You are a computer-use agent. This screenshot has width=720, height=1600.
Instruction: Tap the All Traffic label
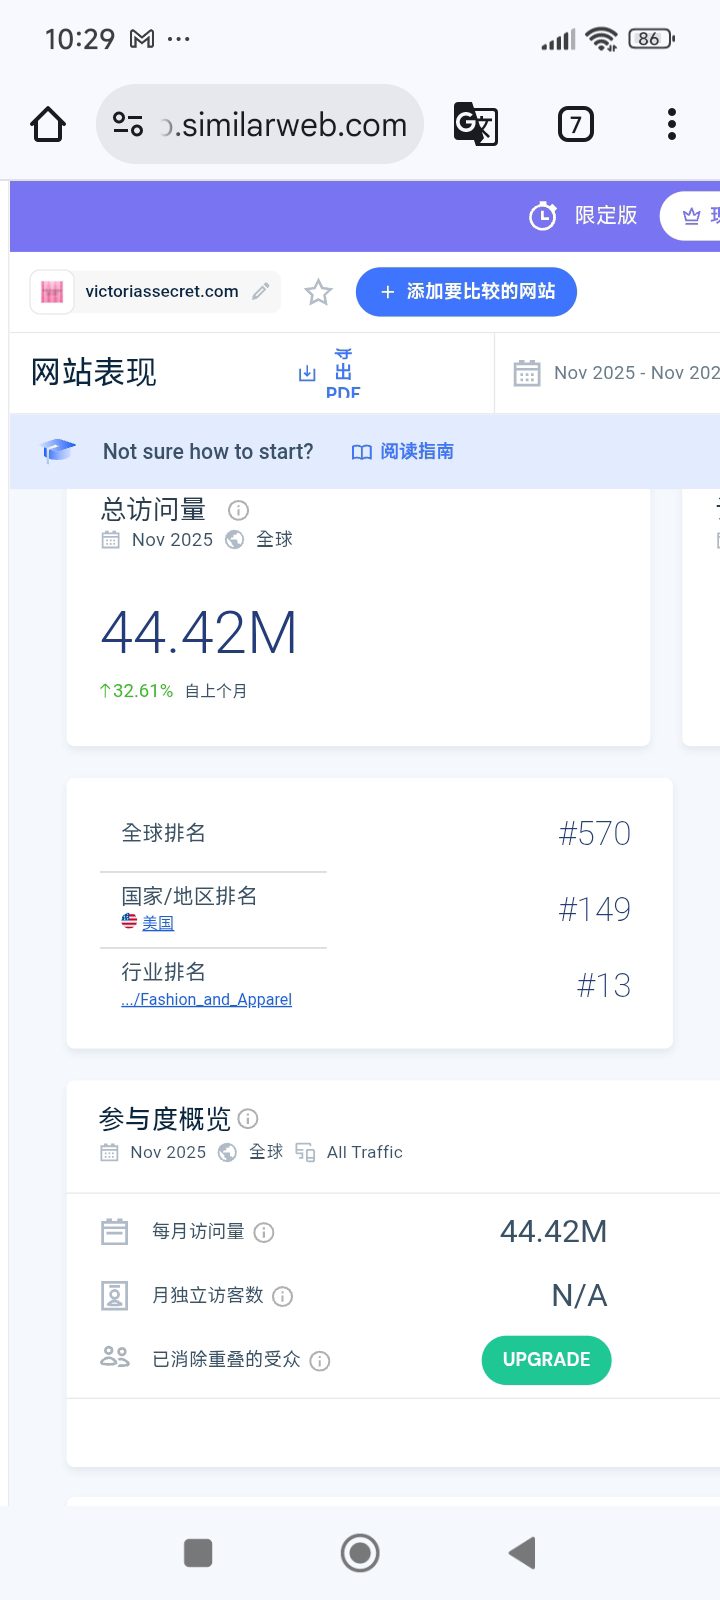[365, 1152]
